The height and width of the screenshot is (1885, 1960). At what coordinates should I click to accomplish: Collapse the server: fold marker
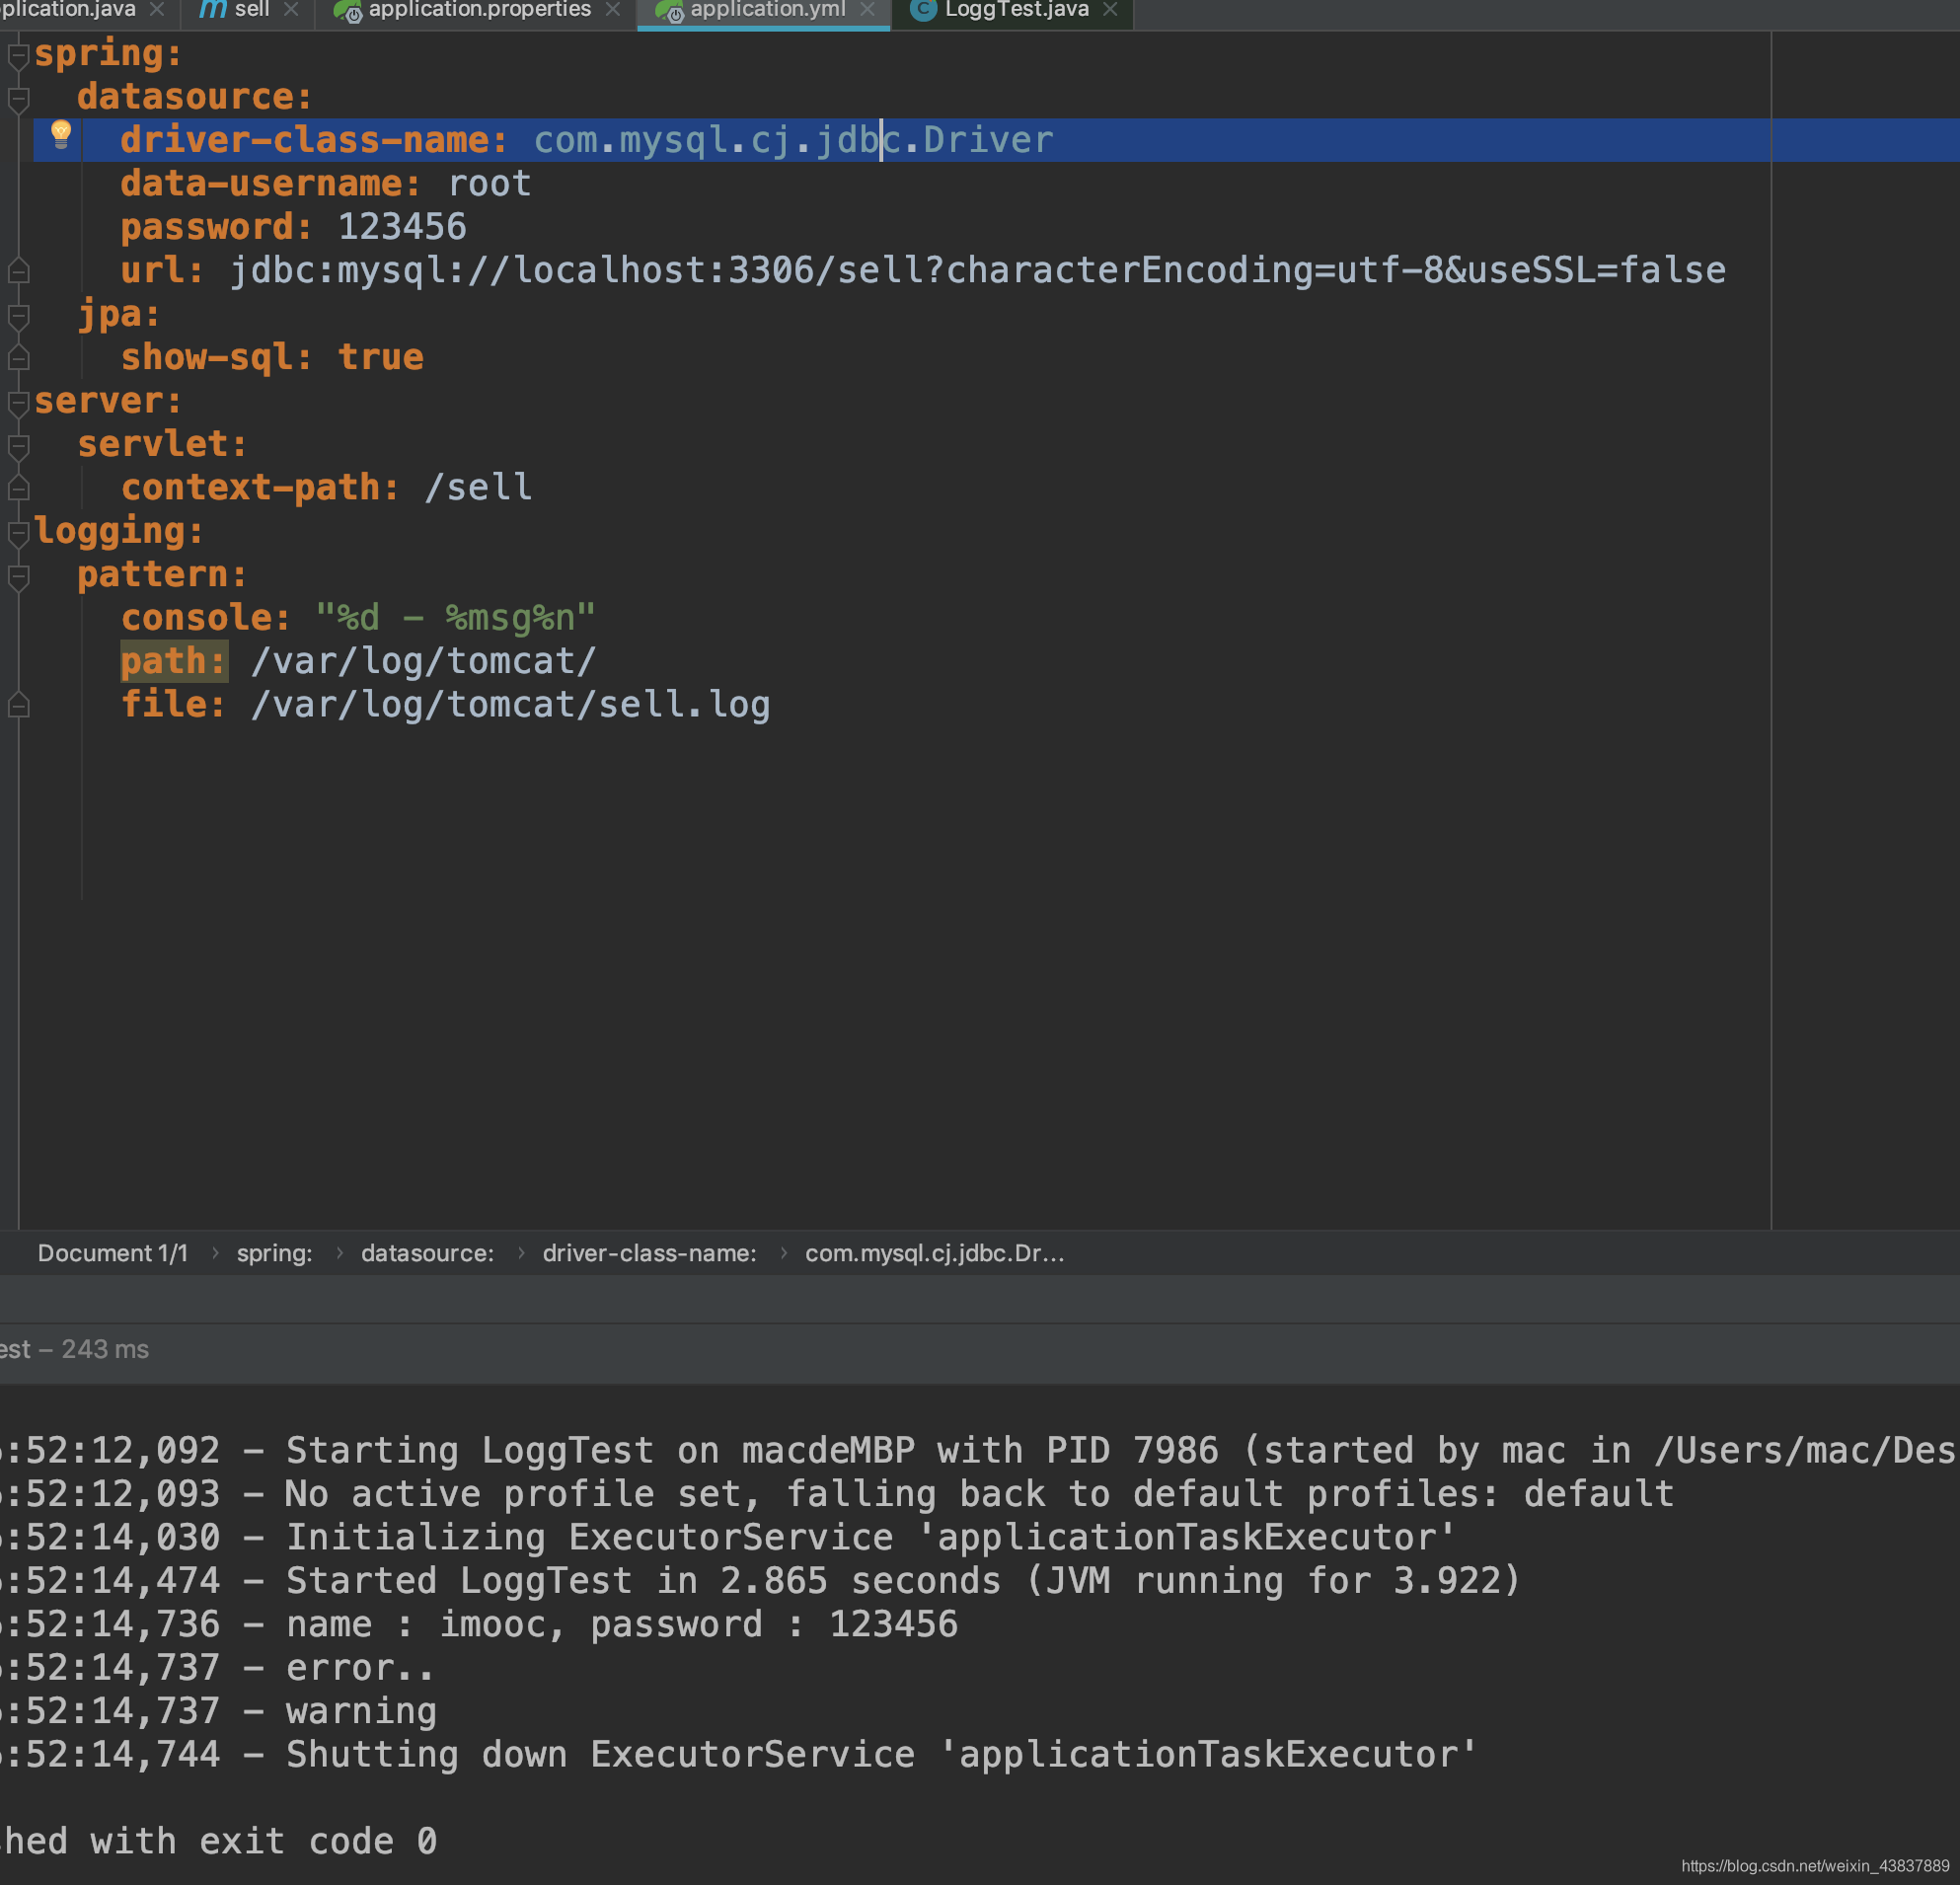click(x=18, y=403)
